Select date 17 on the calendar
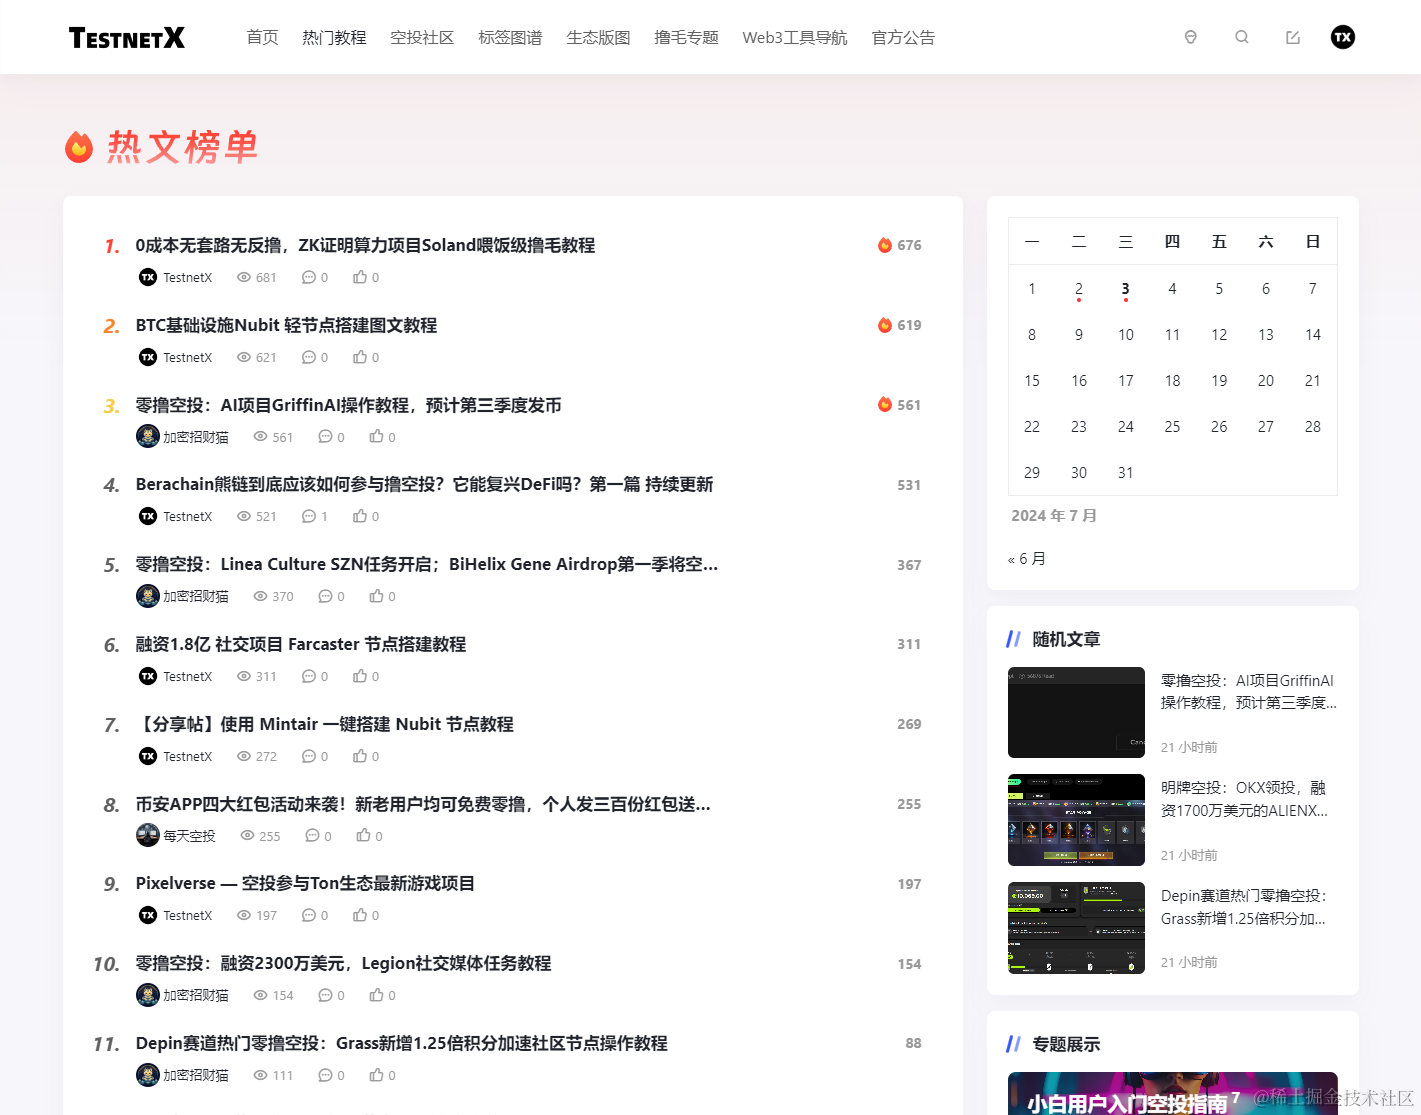1421x1115 pixels. click(1125, 380)
